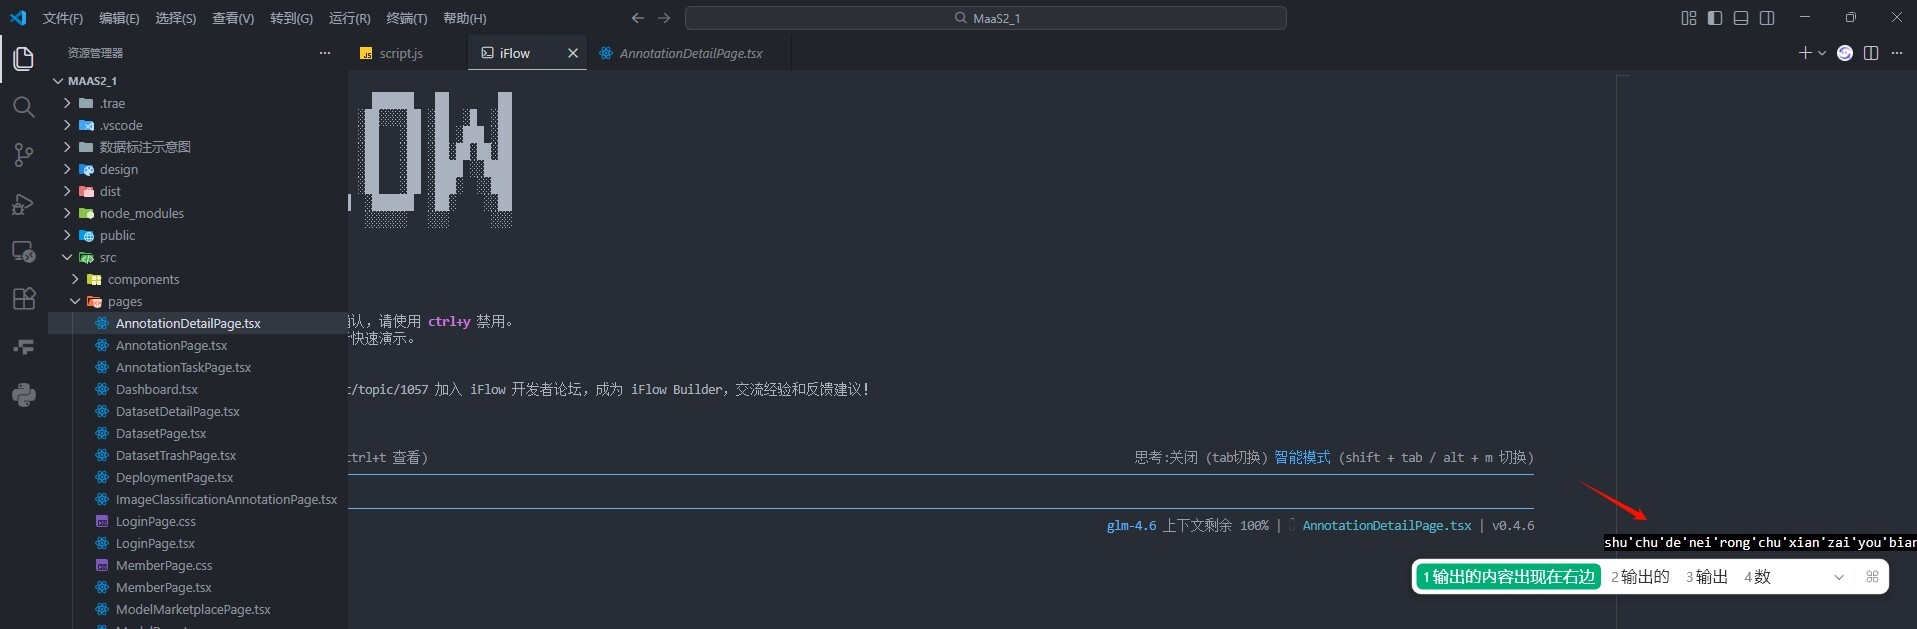1917x629 pixels.
Task: Open Dashboard.tsx in the explorer
Action: tap(156, 389)
